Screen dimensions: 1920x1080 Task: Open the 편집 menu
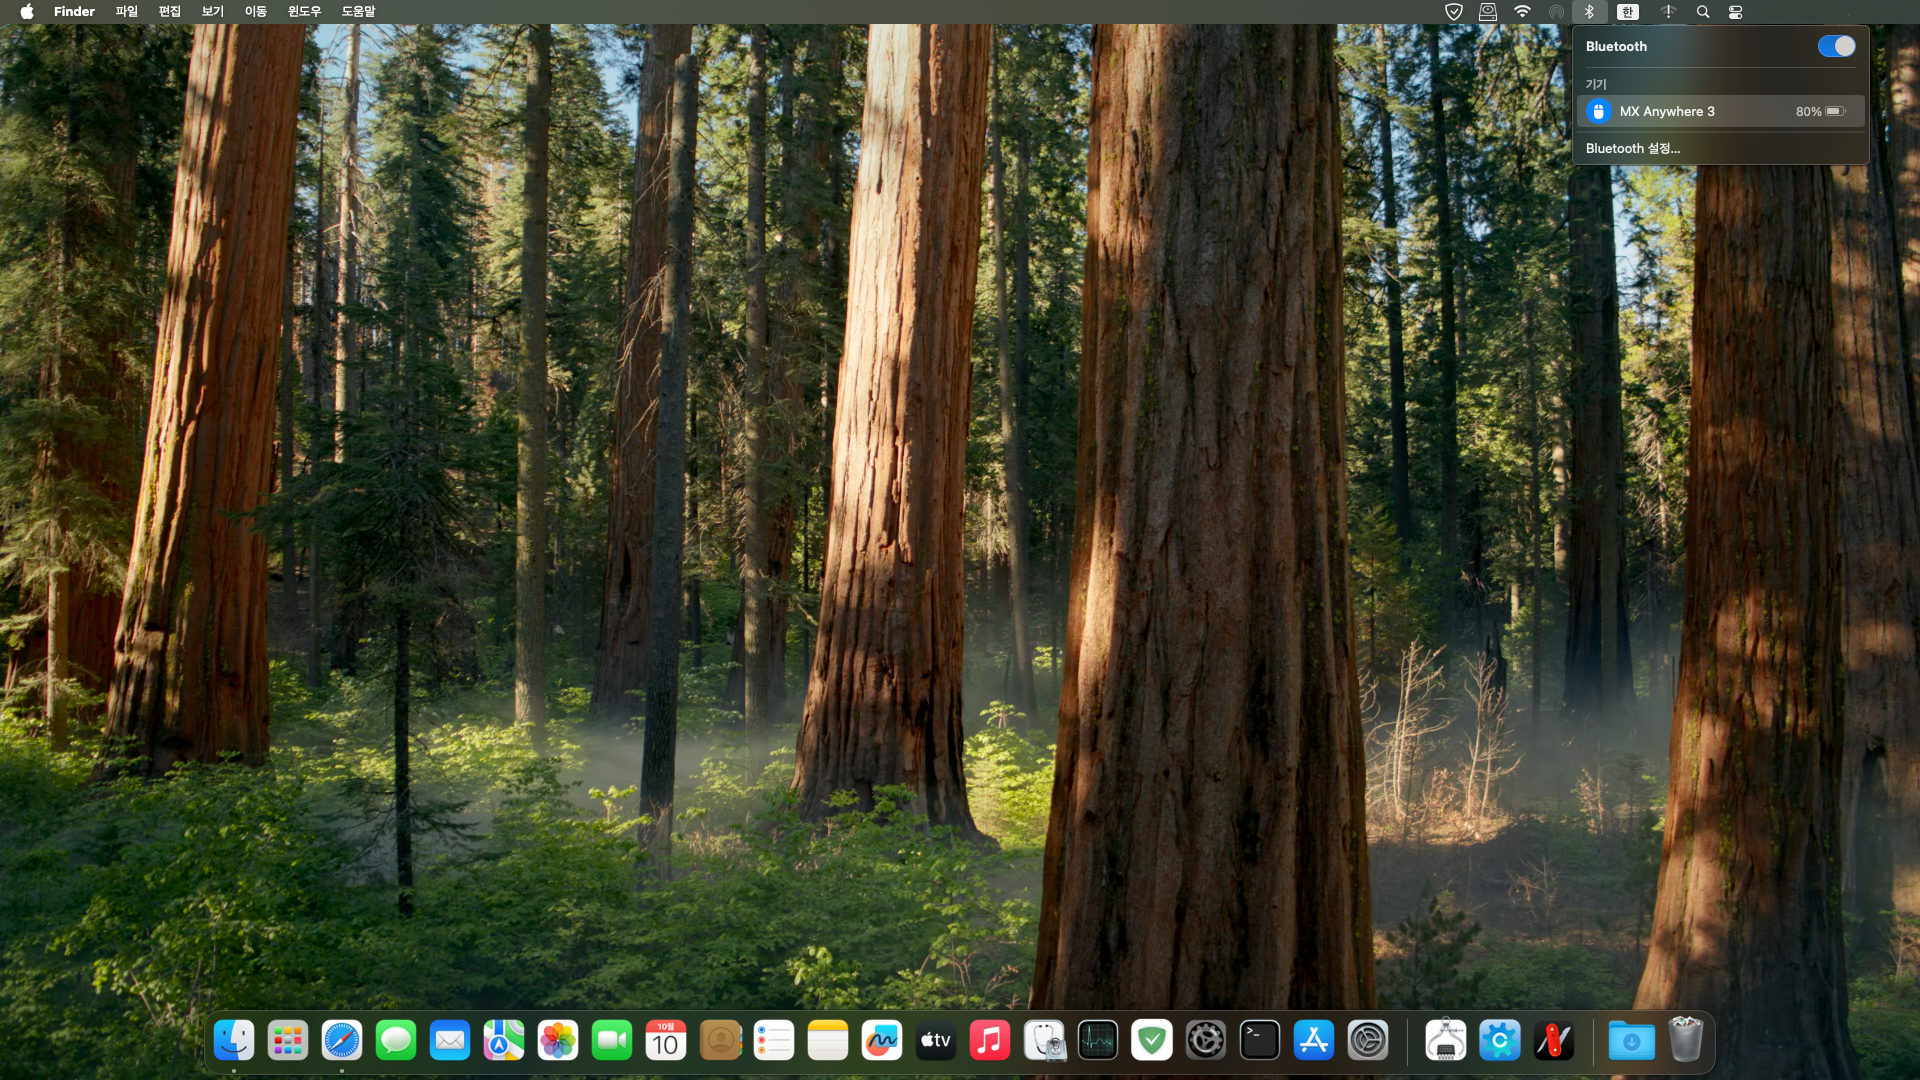169,12
